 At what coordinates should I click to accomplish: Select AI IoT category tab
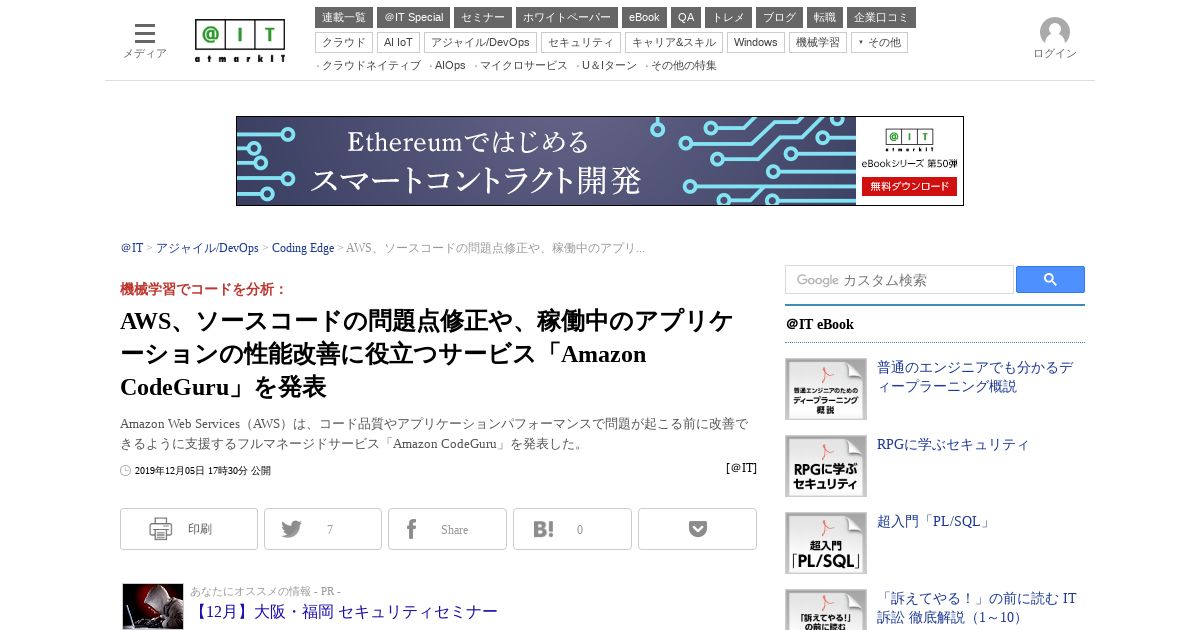tap(398, 42)
